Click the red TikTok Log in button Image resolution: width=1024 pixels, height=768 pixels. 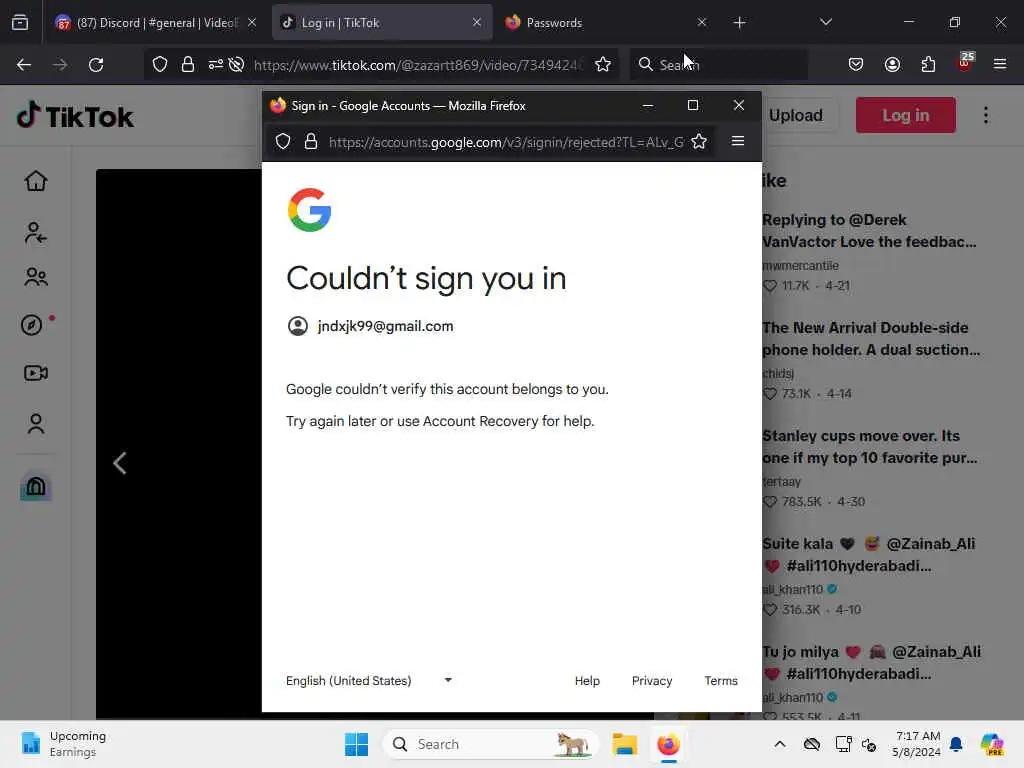[906, 116]
